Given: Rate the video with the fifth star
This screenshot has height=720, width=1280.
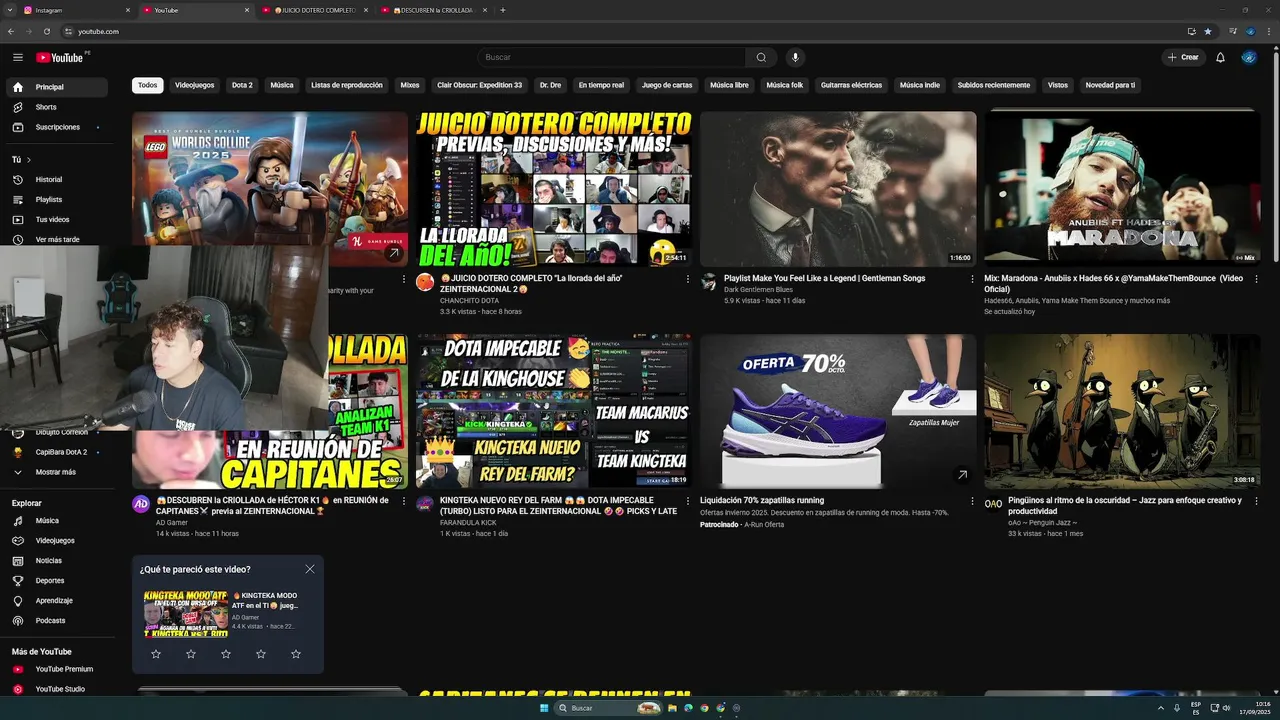Looking at the screenshot, I should [296, 653].
